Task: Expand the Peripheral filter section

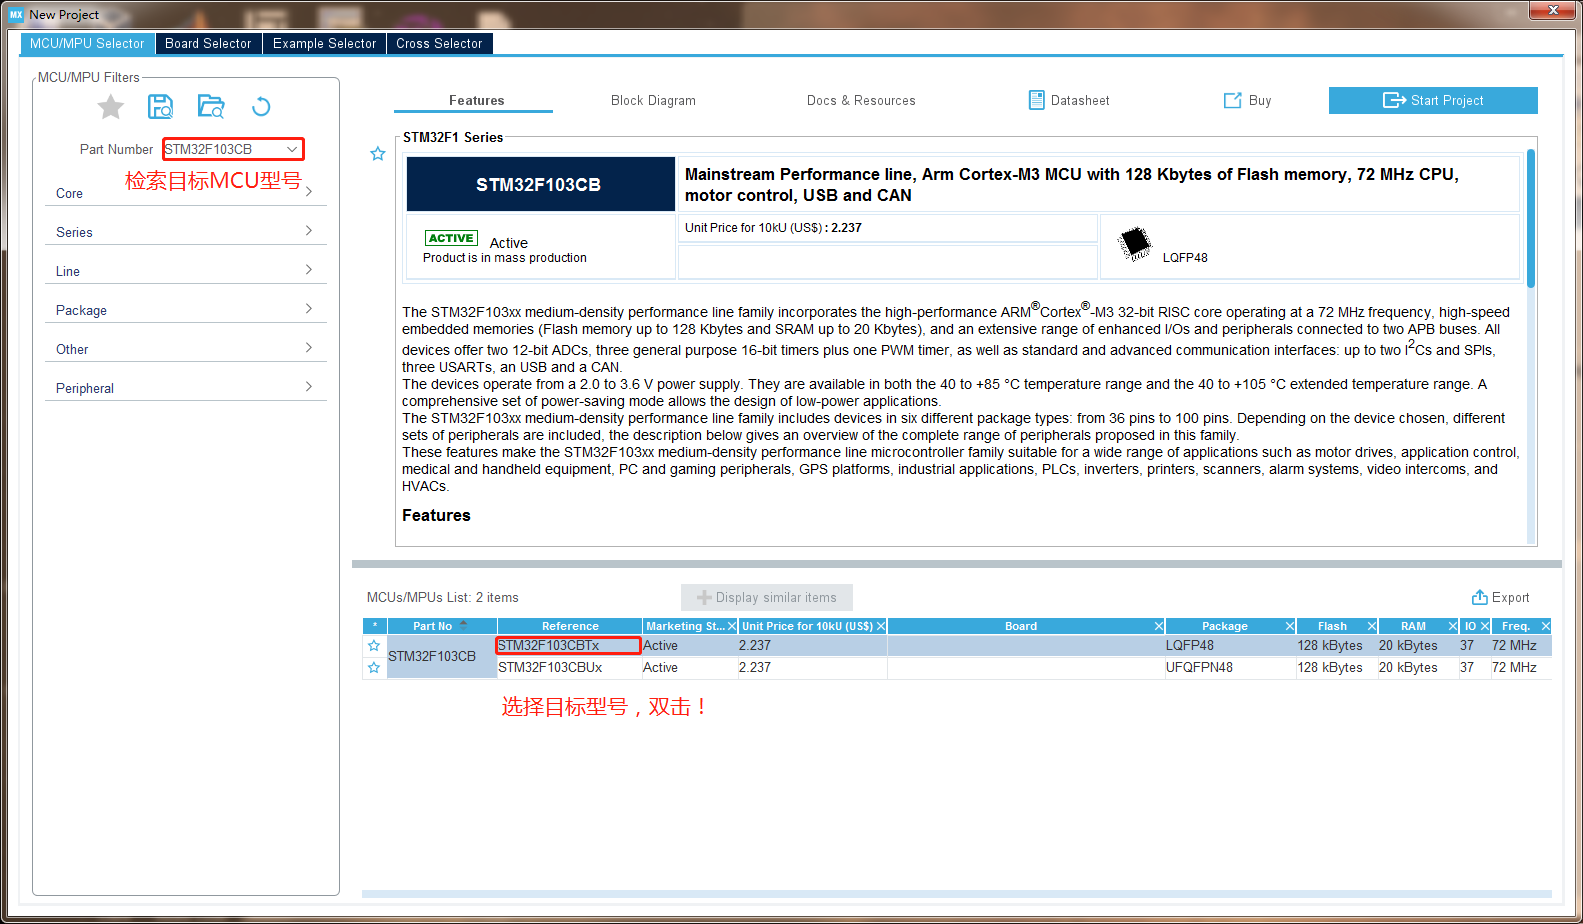Action: (x=186, y=388)
